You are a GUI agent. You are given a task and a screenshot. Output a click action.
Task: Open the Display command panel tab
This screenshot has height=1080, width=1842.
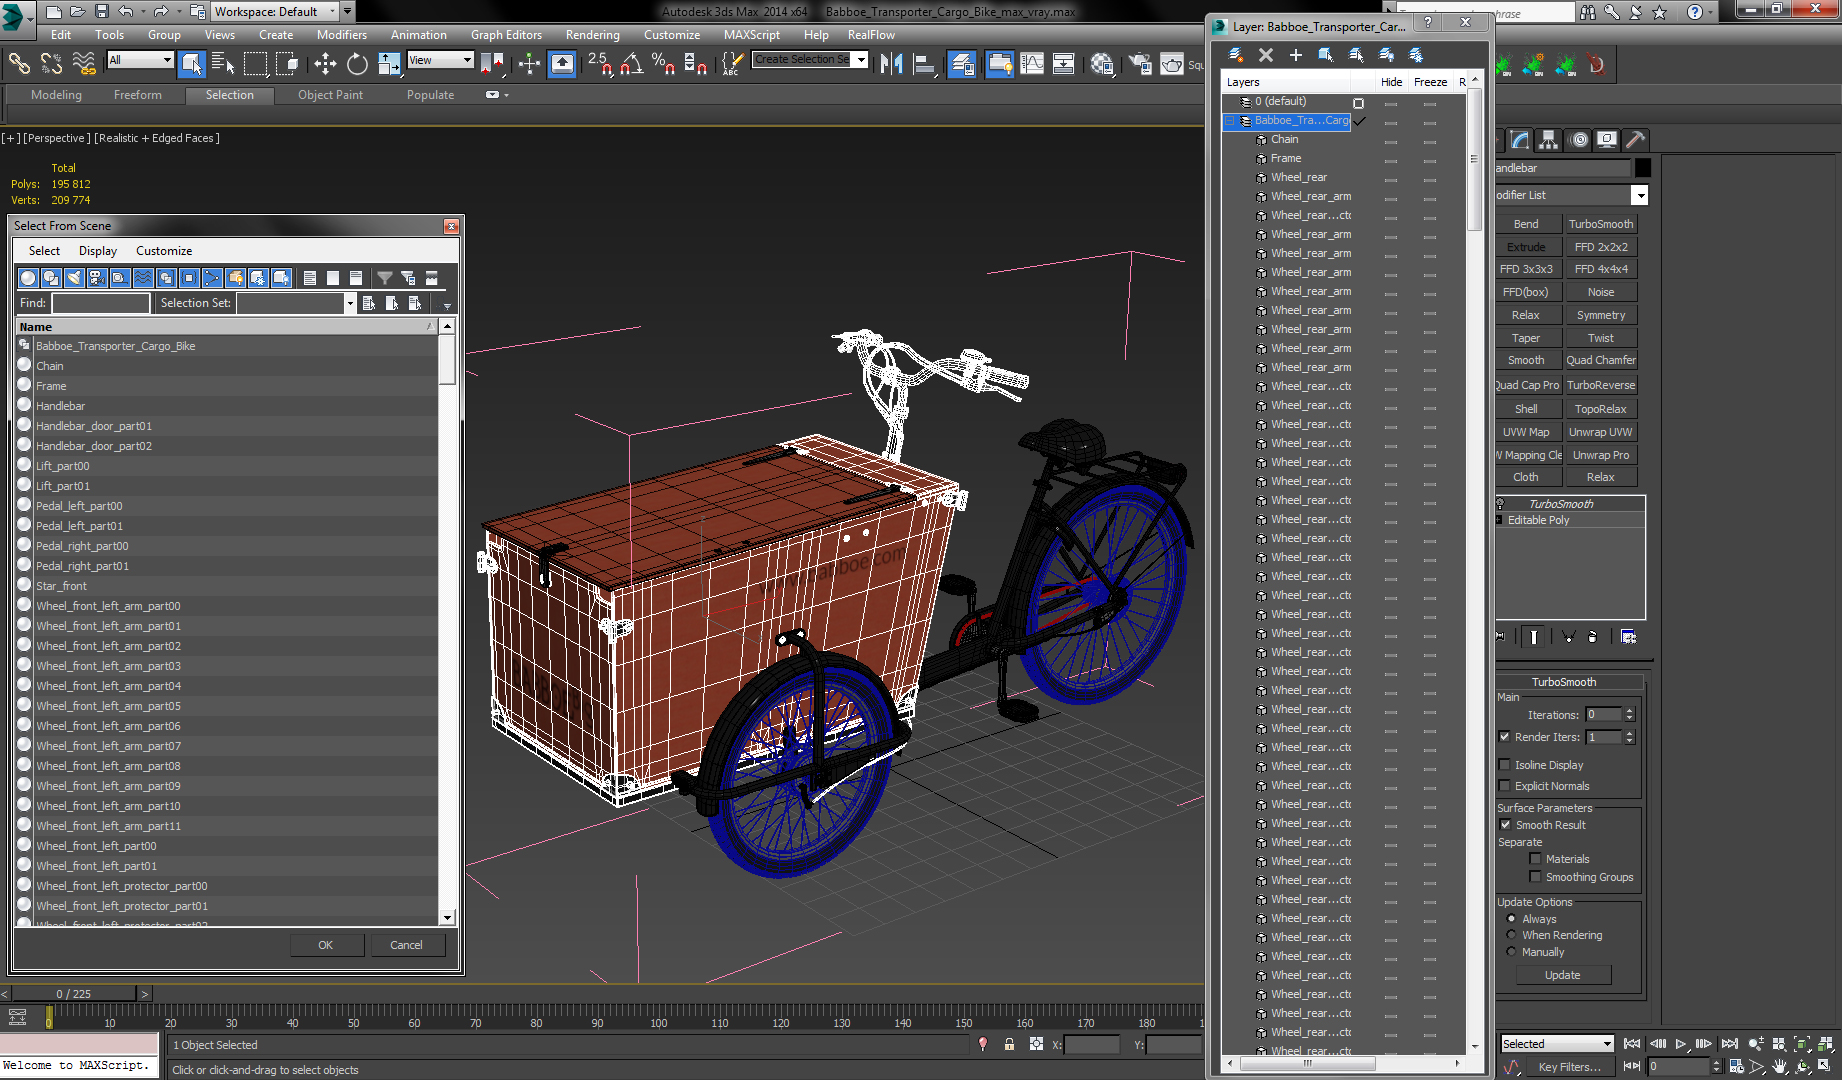(x=1606, y=140)
